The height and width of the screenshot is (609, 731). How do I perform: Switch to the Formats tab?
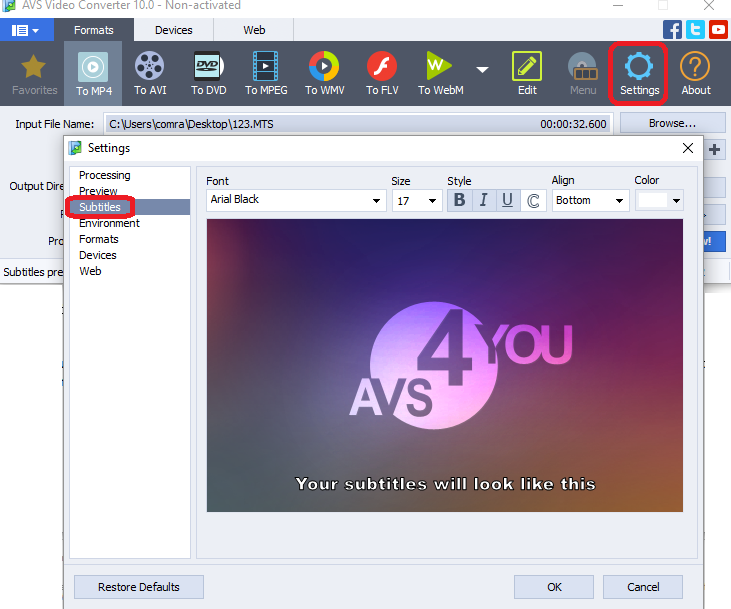coord(94,30)
